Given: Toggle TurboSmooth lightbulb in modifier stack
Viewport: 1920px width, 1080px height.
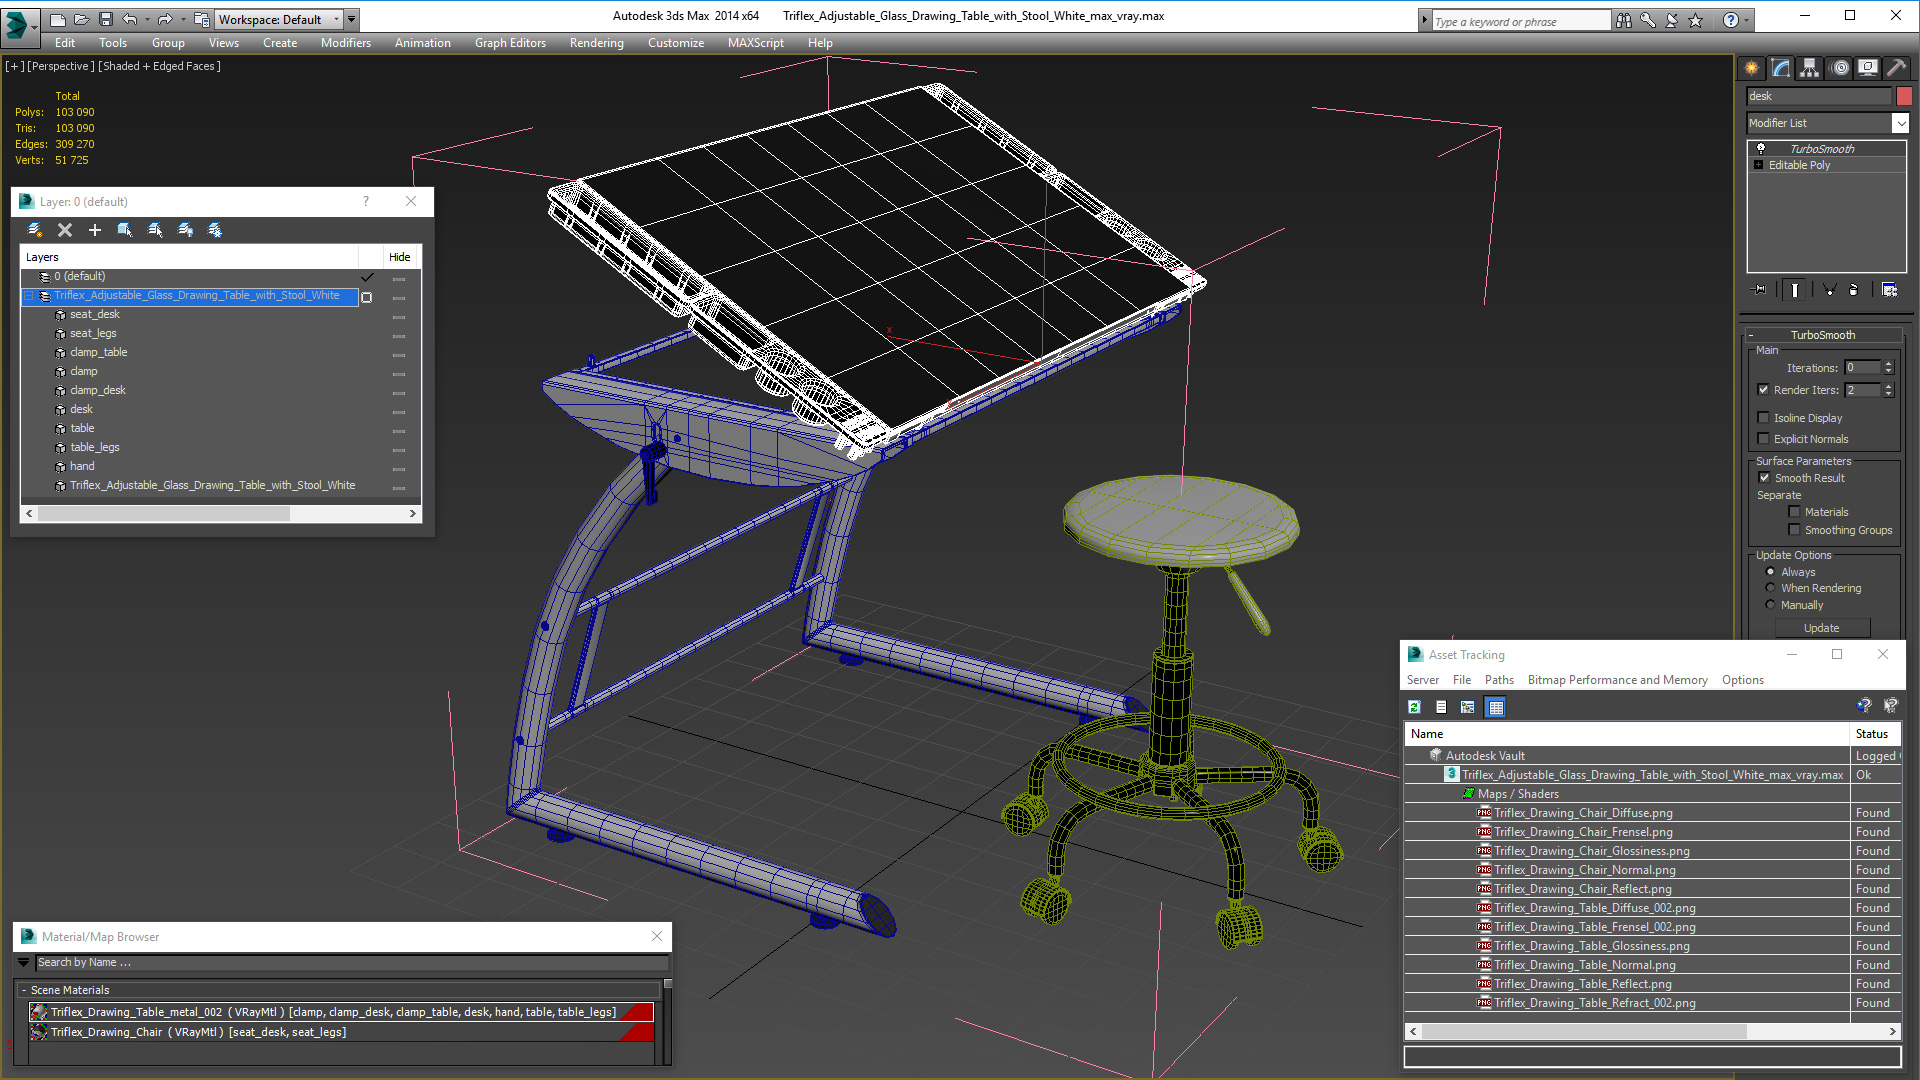Looking at the screenshot, I should pyautogui.click(x=1761, y=148).
